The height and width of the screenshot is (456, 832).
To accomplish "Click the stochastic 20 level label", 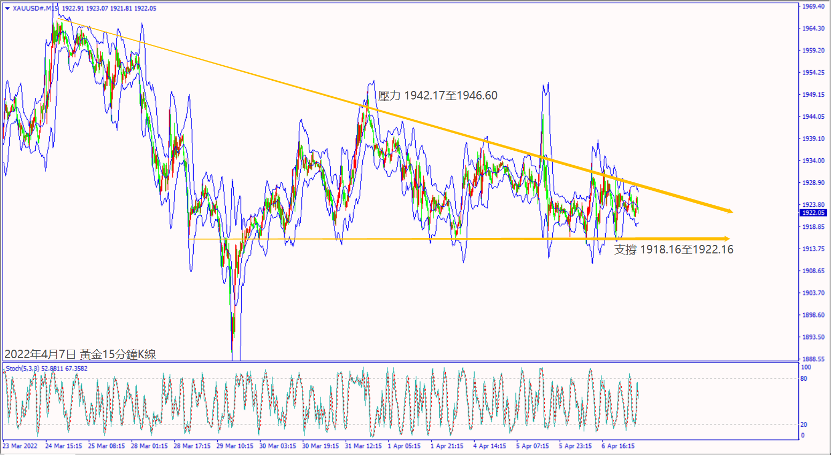I will (805, 422).
